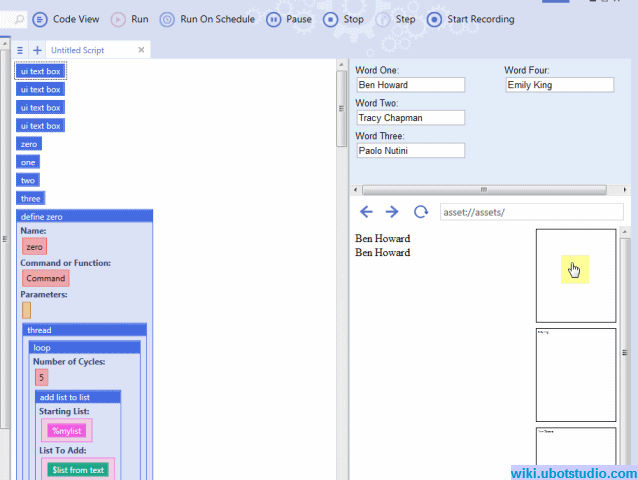The width and height of the screenshot is (638, 480).
Task: Close the Untitled Script tab
Action: (141, 50)
